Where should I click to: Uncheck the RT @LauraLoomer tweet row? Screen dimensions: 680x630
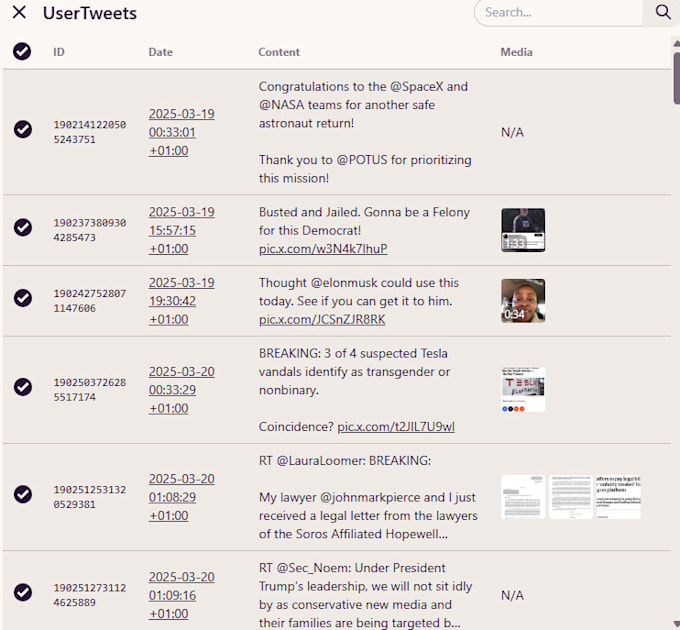pyautogui.click(x=23, y=494)
